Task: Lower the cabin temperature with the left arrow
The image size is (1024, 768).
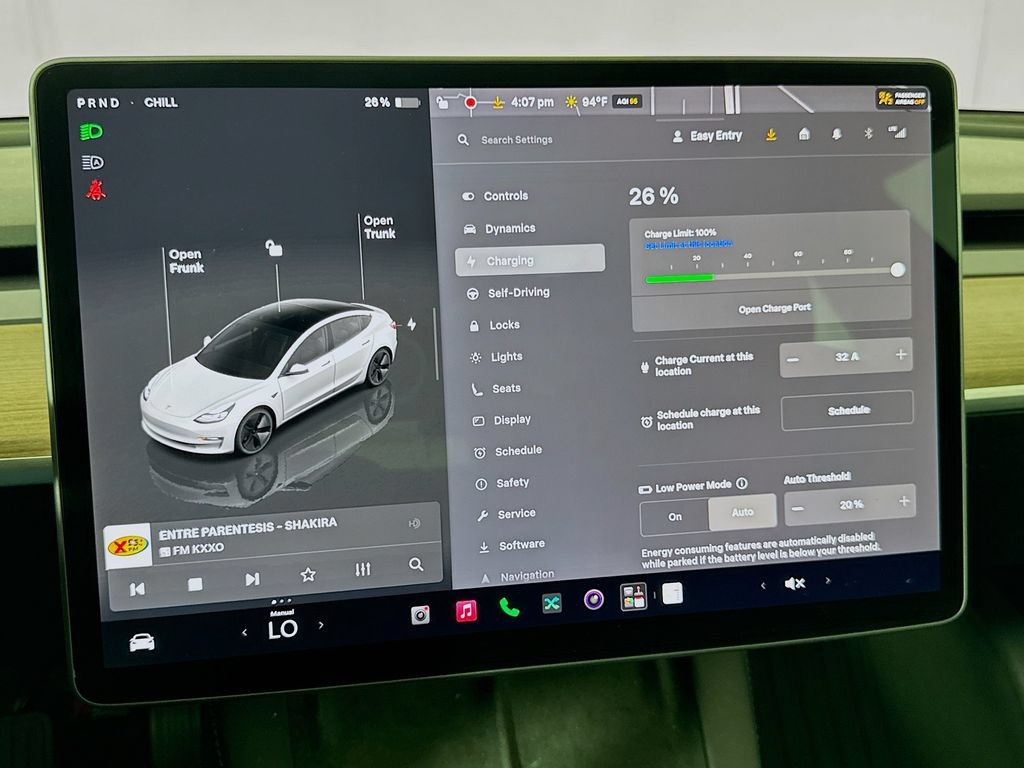Action: 244,632
